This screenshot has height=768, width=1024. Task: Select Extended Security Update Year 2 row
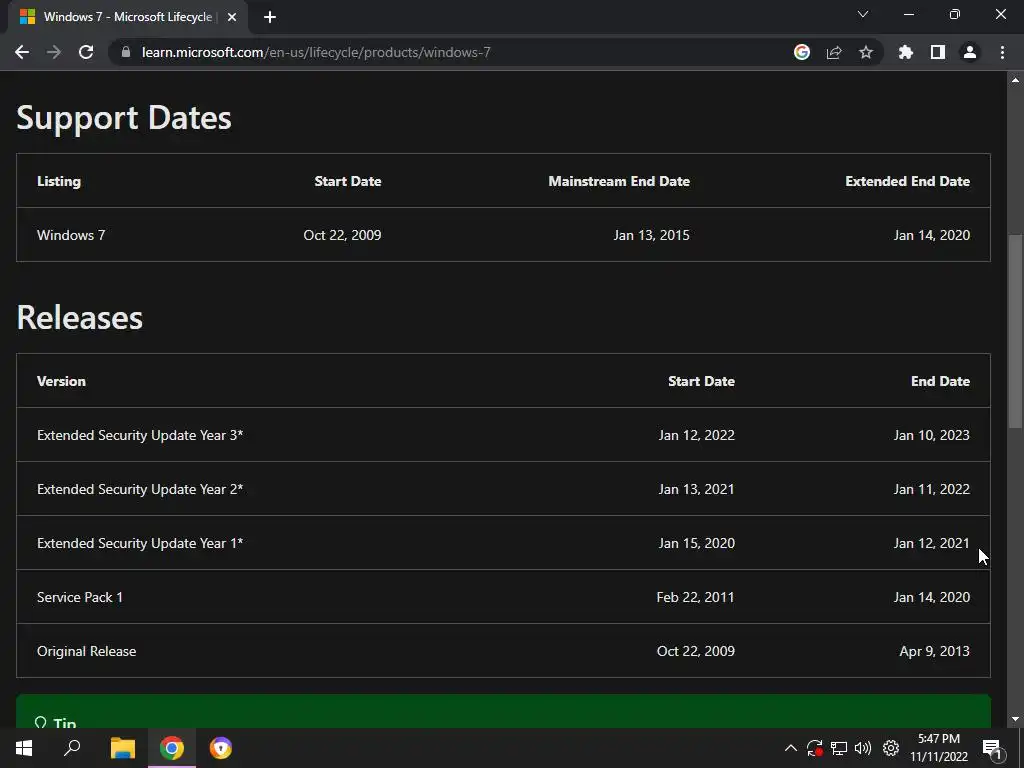503,489
